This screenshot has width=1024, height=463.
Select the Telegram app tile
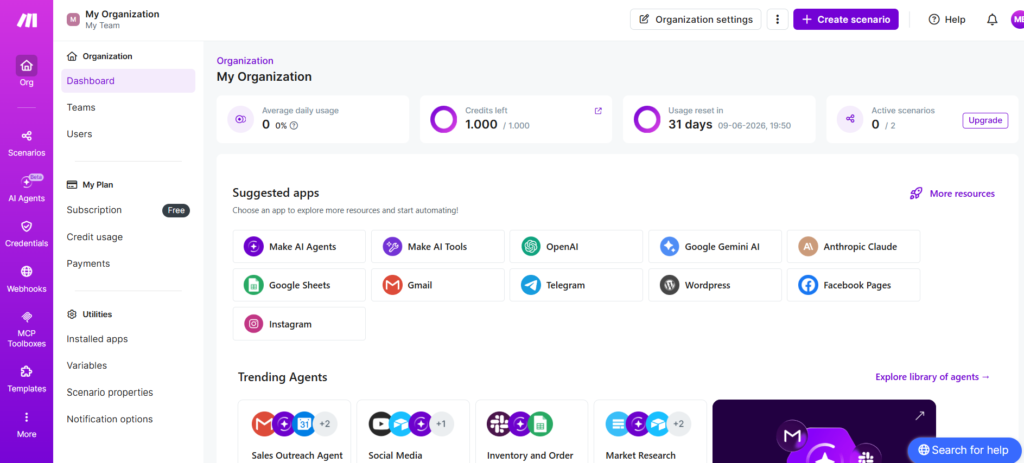(576, 285)
